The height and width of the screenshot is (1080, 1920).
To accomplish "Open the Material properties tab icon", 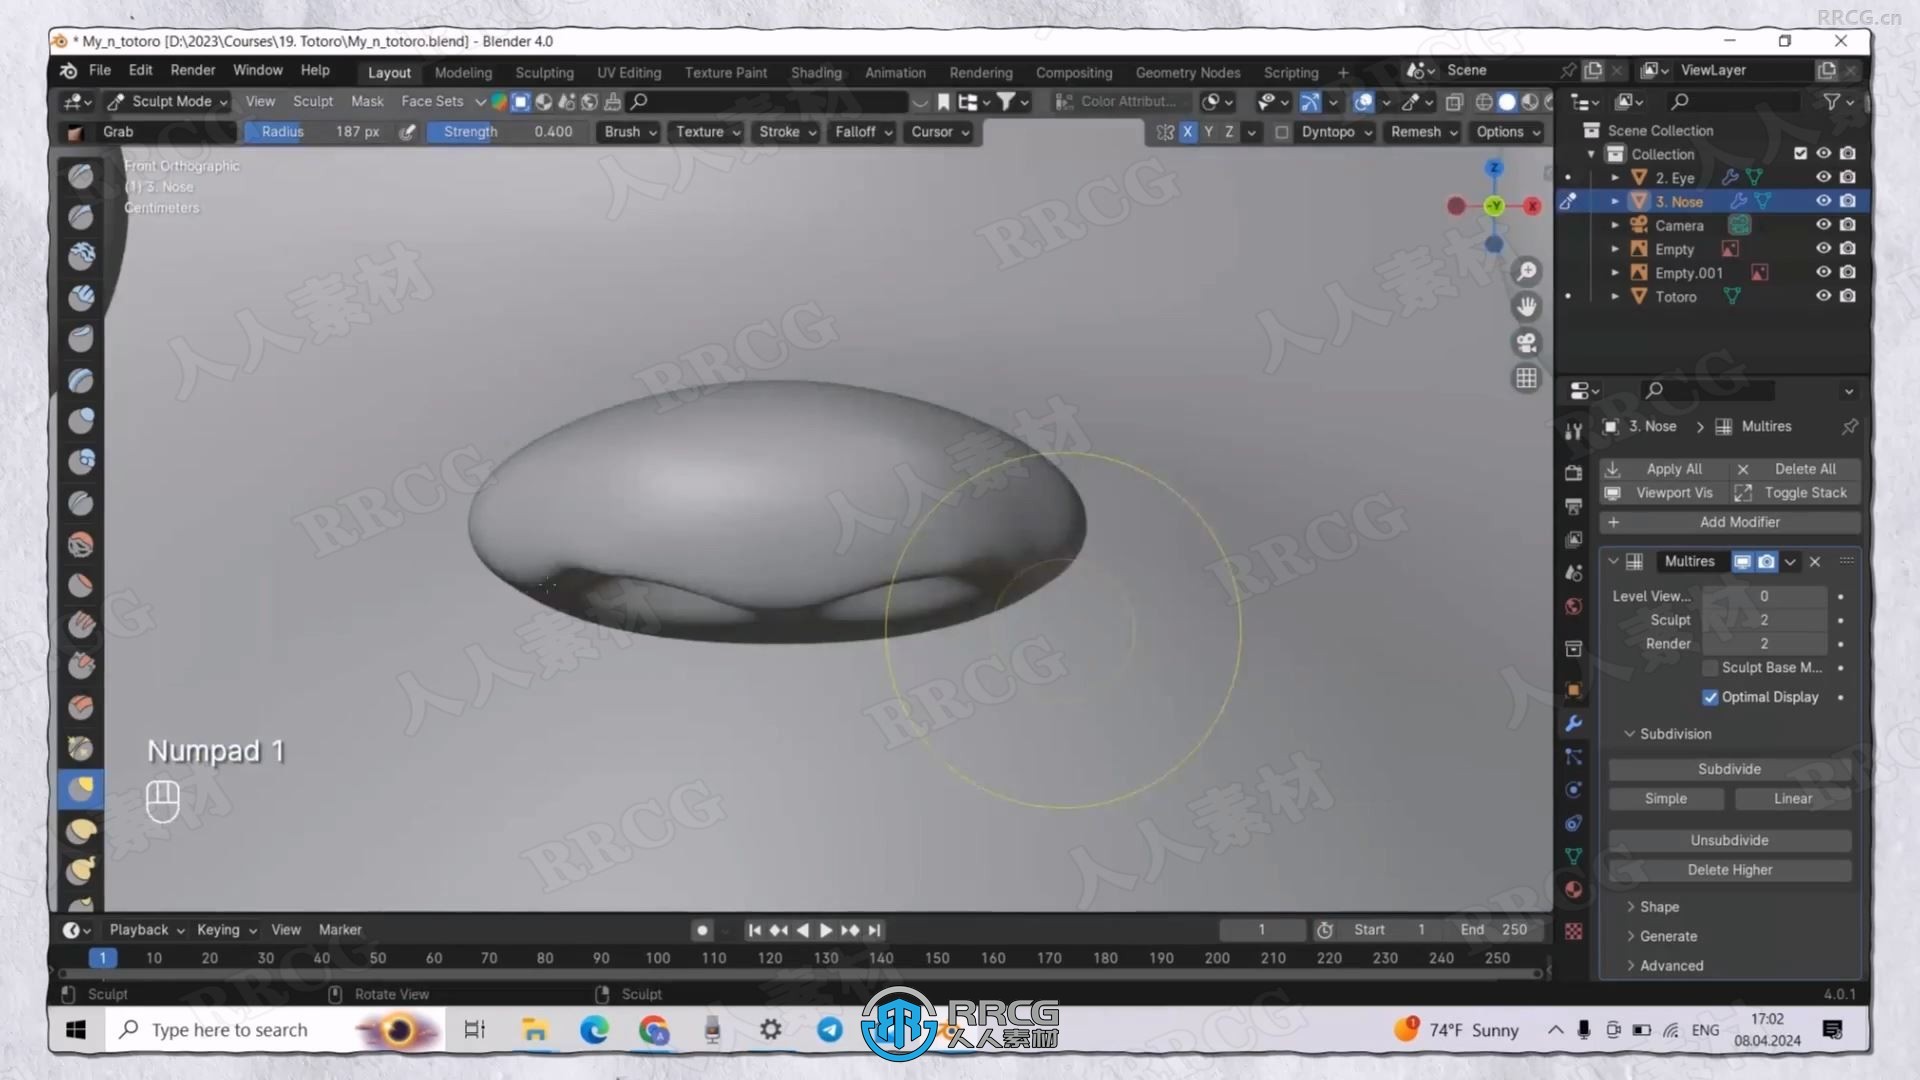I will tap(1573, 890).
